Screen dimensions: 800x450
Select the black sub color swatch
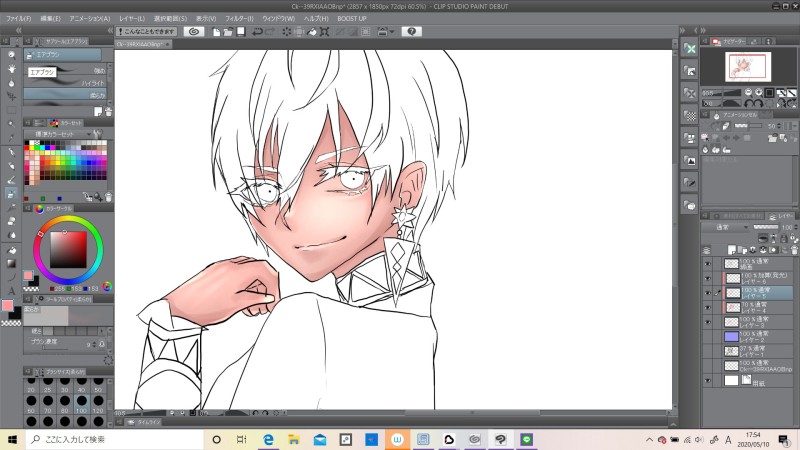(15, 313)
